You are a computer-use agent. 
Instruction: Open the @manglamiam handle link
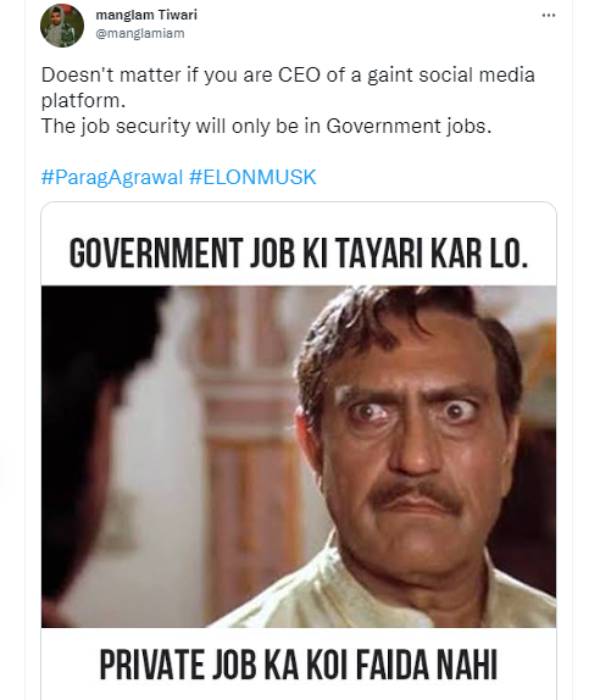[x=140, y=33]
